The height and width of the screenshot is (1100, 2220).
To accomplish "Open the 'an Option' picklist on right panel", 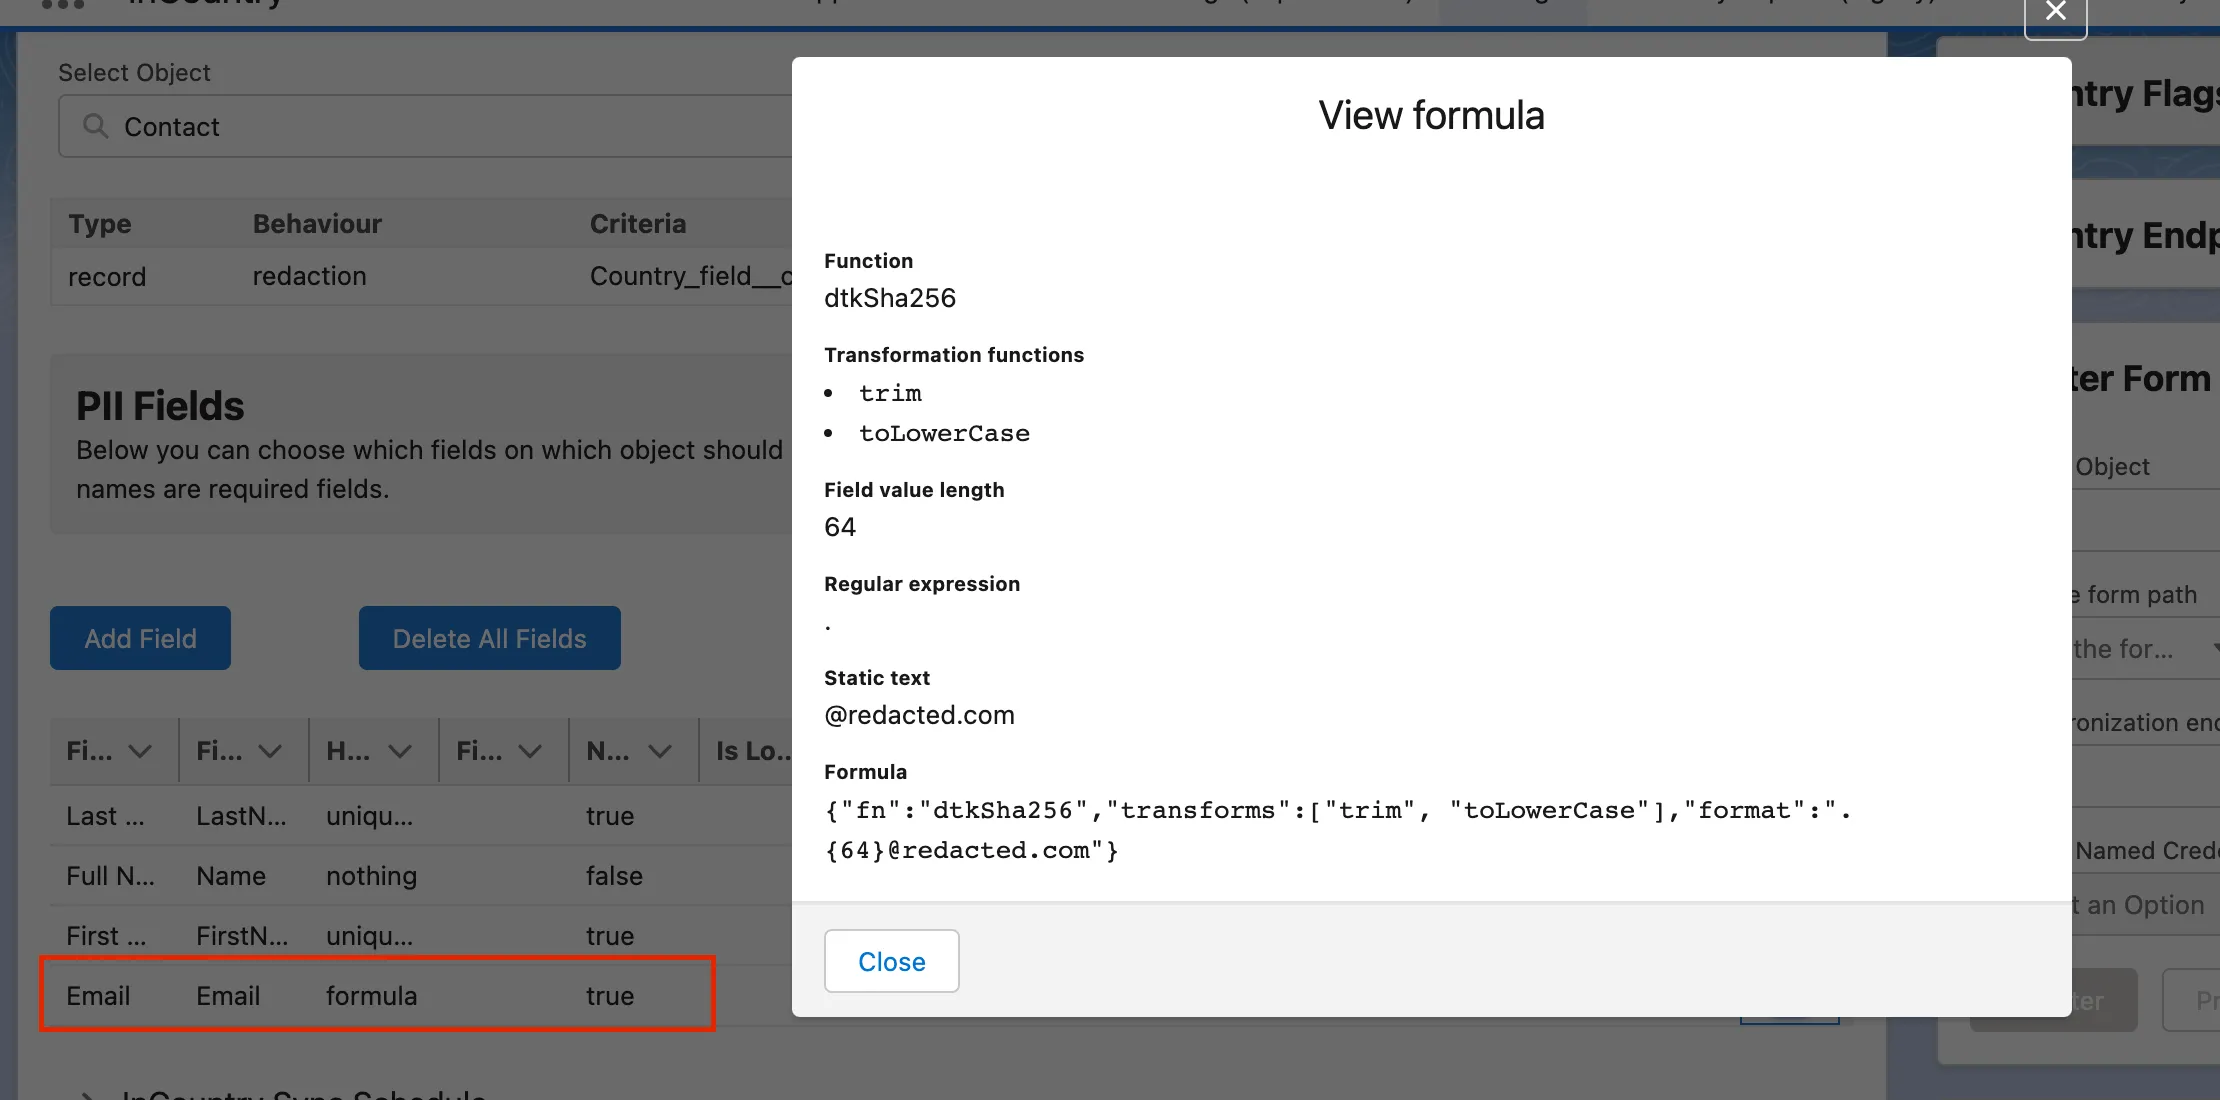I will (2140, 905).
